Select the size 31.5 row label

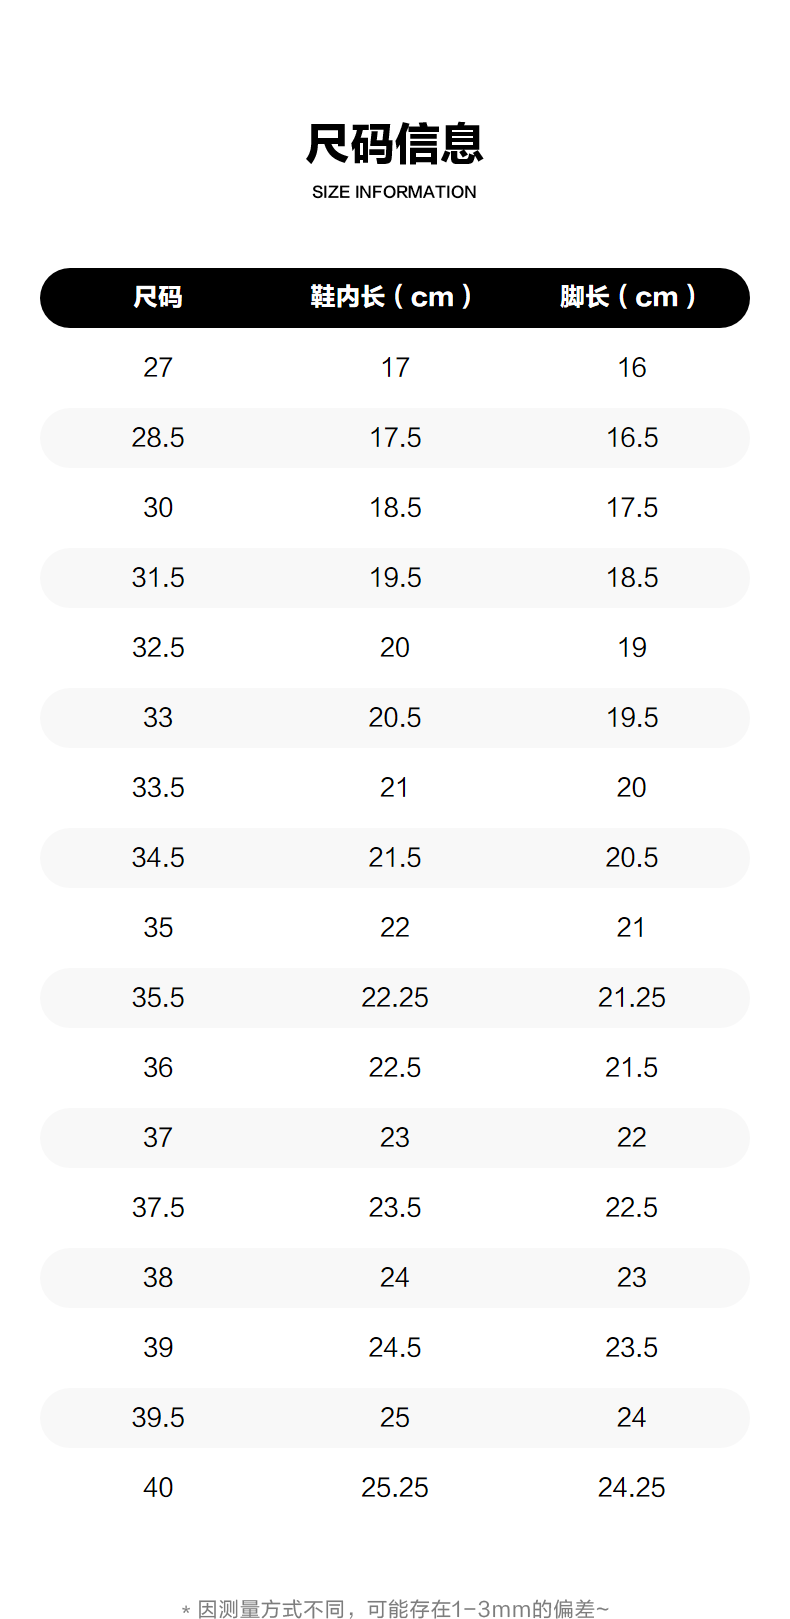tap(158, 578)
